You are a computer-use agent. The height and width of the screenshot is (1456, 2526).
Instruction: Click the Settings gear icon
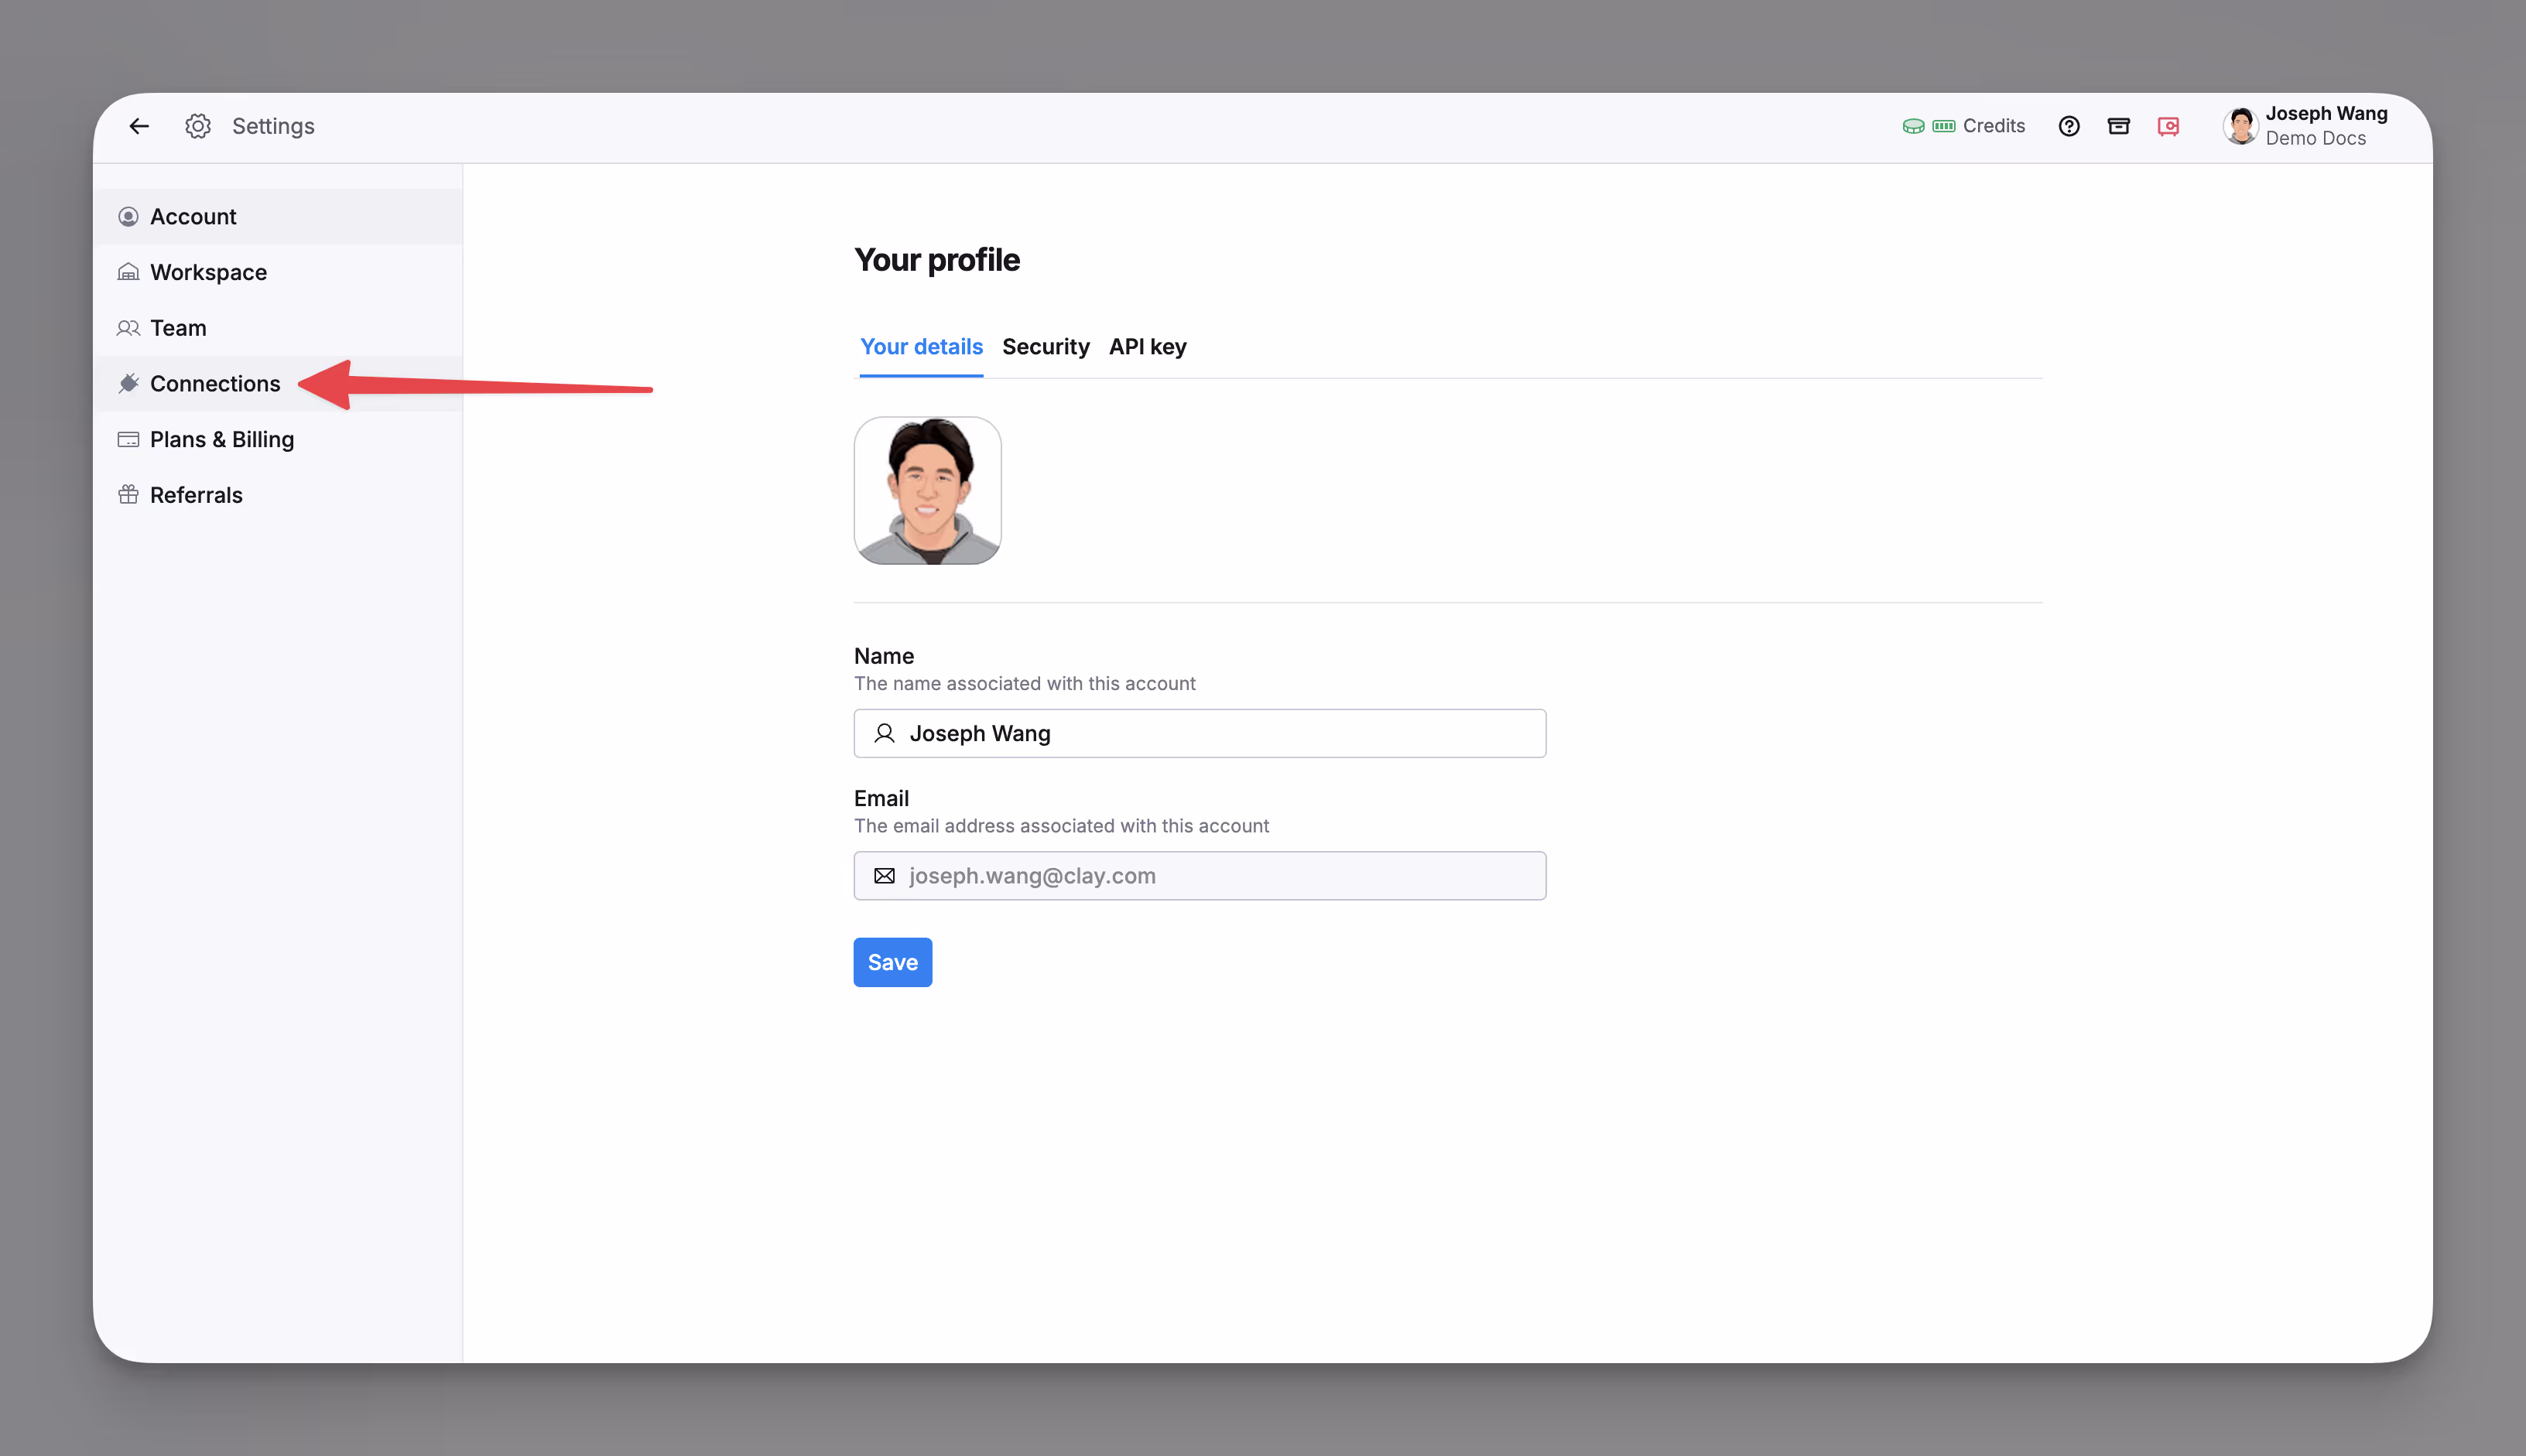click(x=198, y=126)
